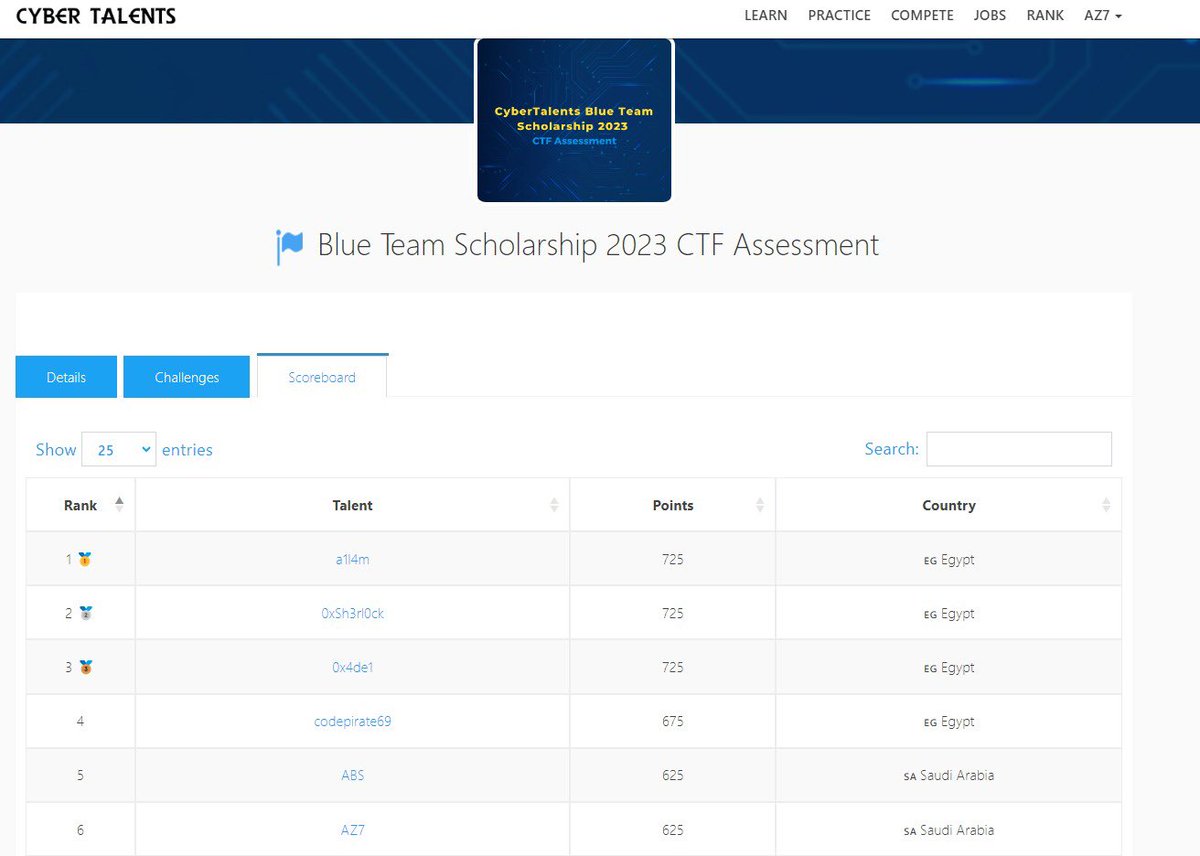Open the 0x4de1 talent profile
1200x856 pixels.
pos(353,667)
